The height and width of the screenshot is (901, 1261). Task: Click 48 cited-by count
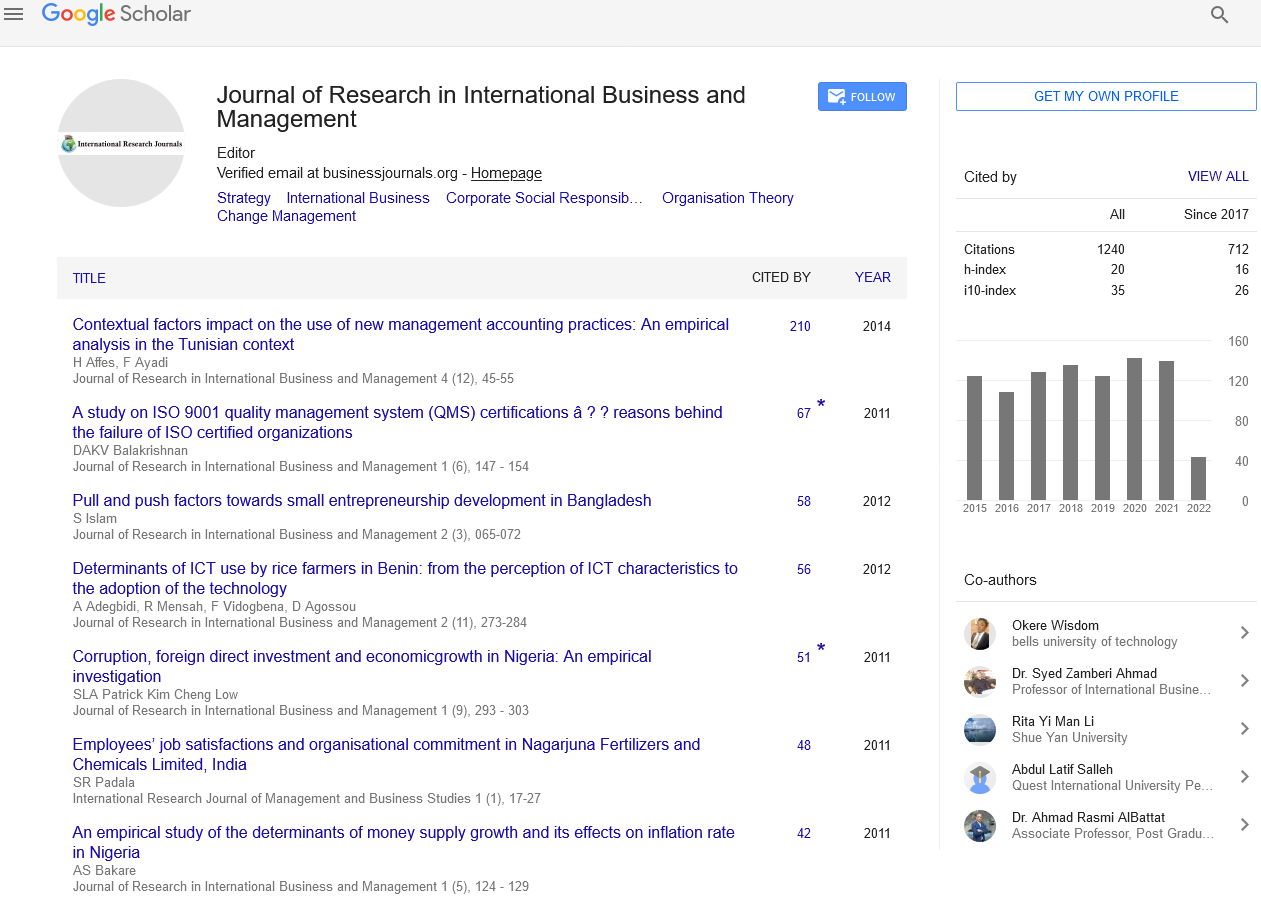pyautogui.click(x=804, y=745)
